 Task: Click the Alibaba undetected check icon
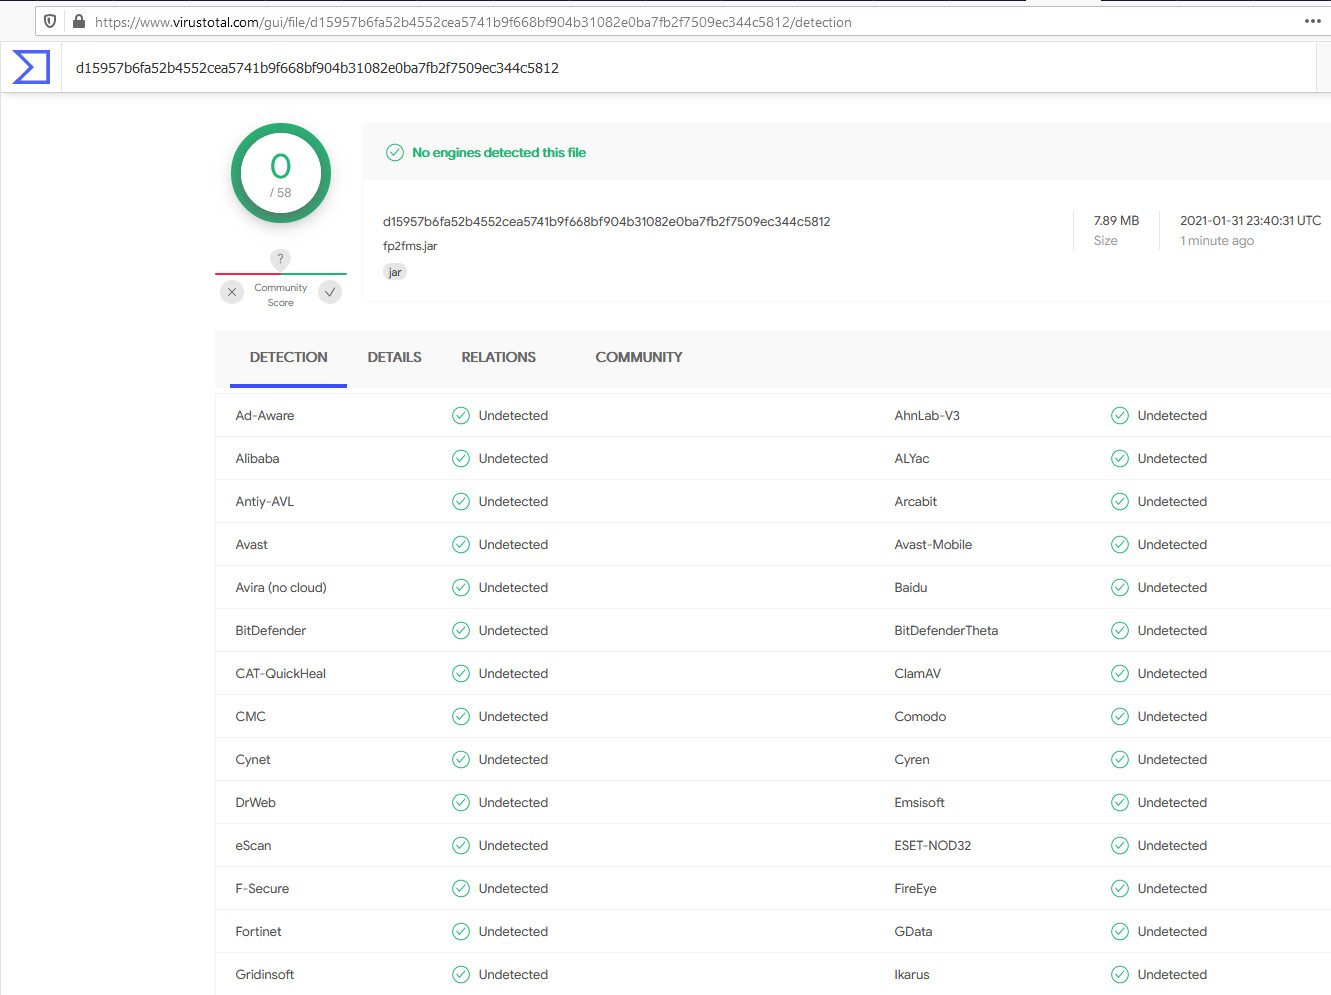pos(461,459)
